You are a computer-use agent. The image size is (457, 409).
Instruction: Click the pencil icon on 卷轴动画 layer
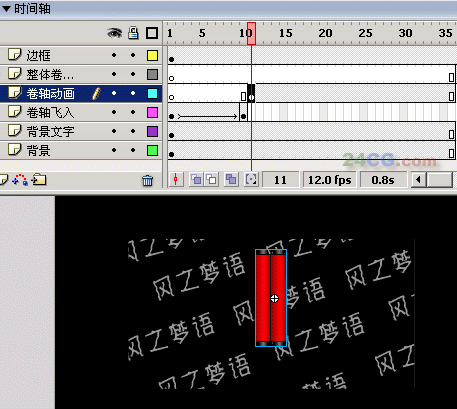tap(96, 94)
